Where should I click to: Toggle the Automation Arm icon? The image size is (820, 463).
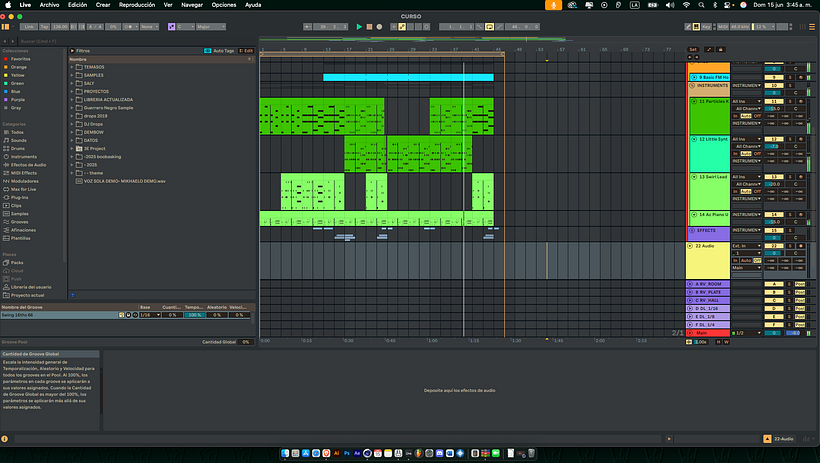[402, 27]
